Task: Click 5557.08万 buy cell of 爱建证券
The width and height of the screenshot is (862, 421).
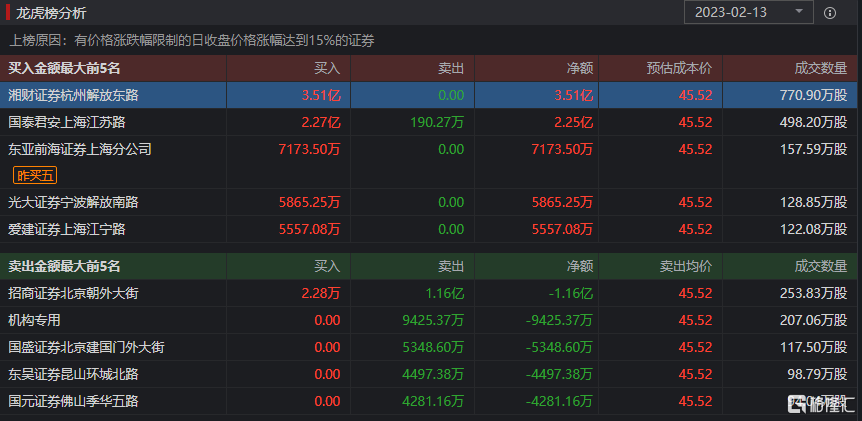Action: (x=310, y=229)
